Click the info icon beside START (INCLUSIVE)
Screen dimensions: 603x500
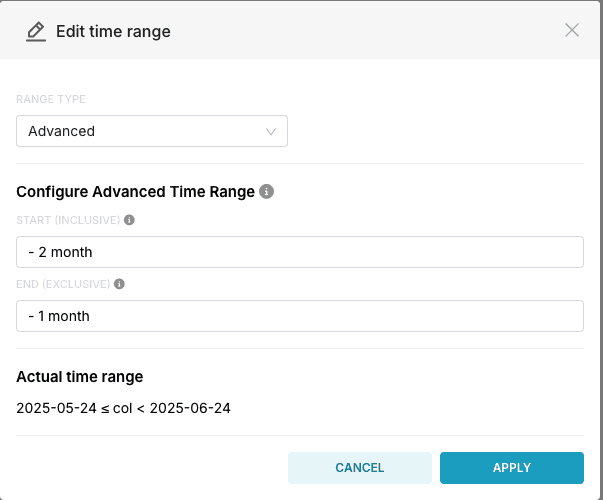click(129, 220)
